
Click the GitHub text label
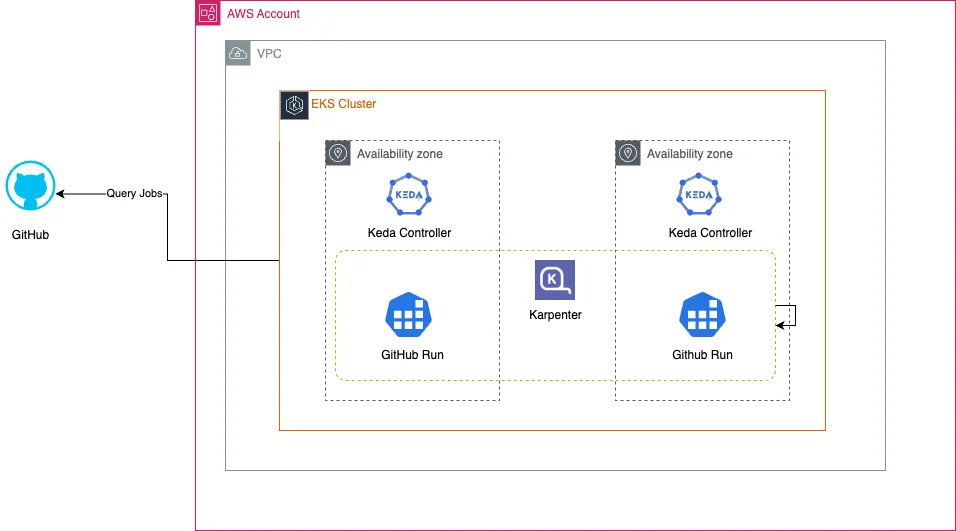30,235
